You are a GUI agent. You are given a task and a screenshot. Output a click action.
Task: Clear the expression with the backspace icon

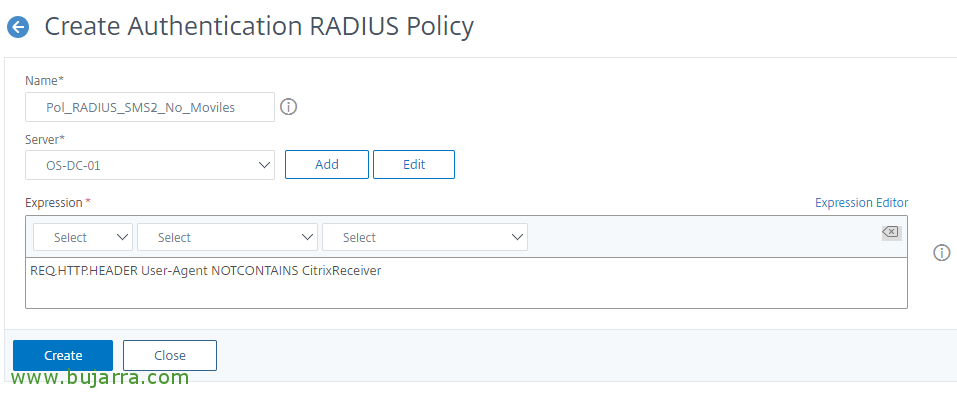891,232
